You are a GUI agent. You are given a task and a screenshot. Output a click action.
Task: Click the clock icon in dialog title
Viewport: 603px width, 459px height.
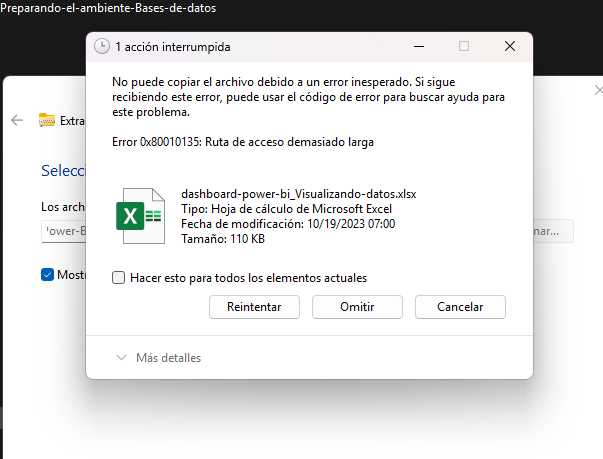tap(102, 47)
